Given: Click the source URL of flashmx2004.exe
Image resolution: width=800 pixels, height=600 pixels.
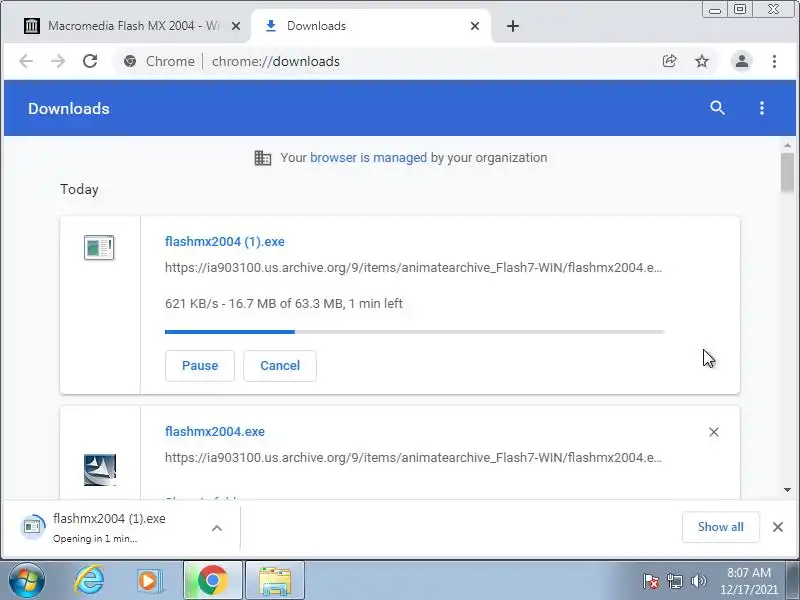Looking at the screenshot, I should (x=413, y=458).
